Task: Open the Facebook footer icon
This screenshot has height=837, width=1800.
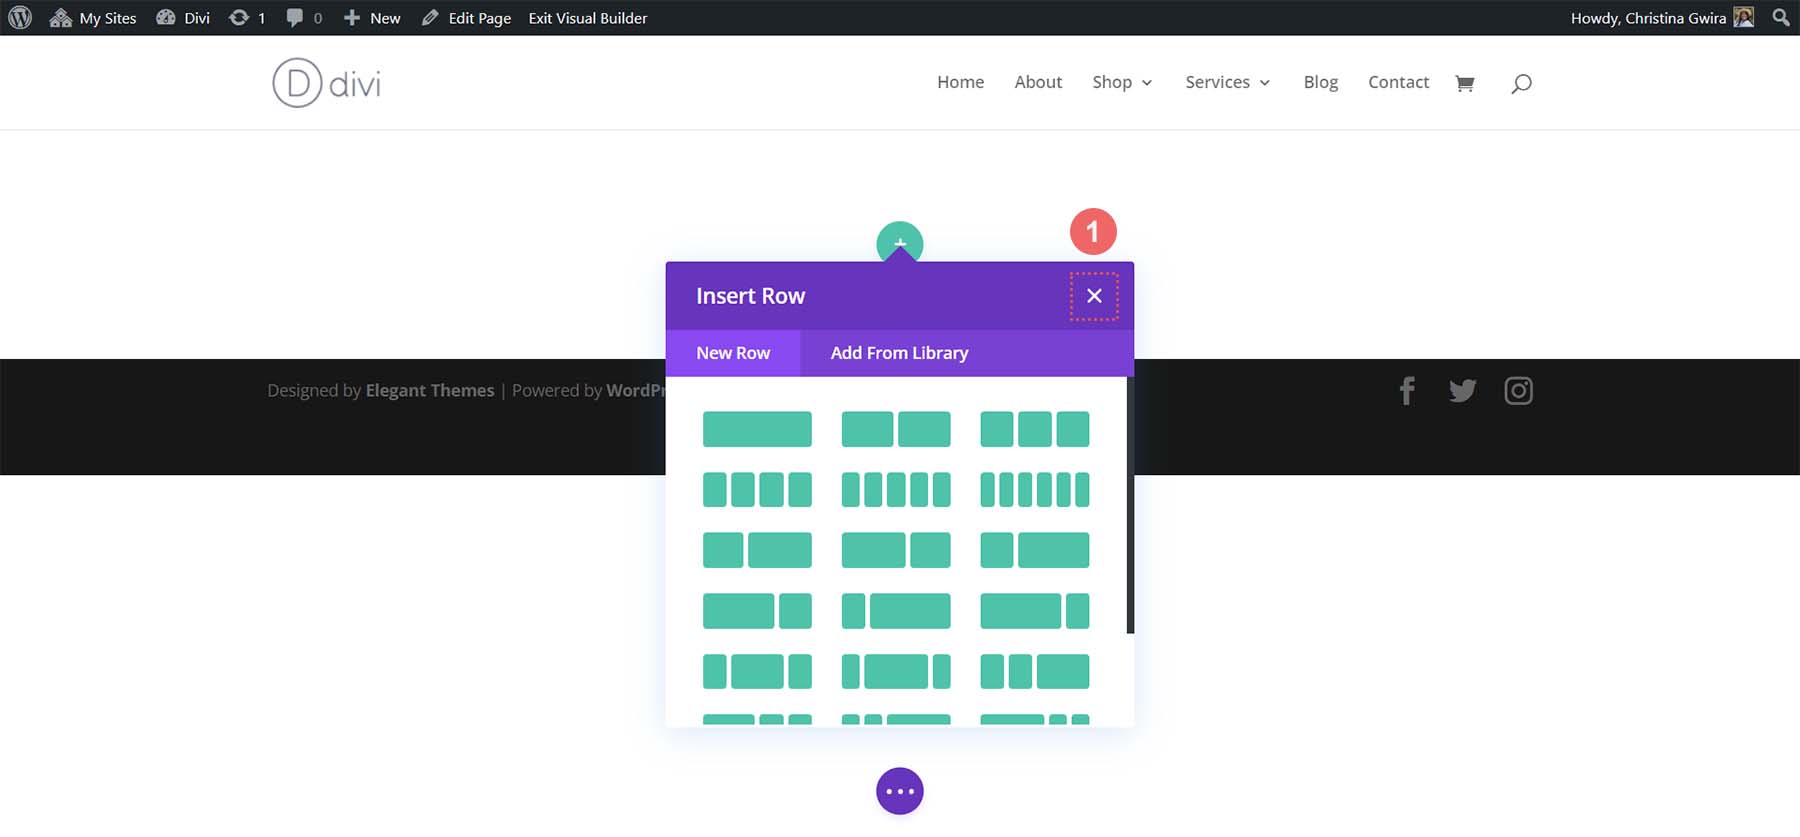Action: pos(1407,391)
